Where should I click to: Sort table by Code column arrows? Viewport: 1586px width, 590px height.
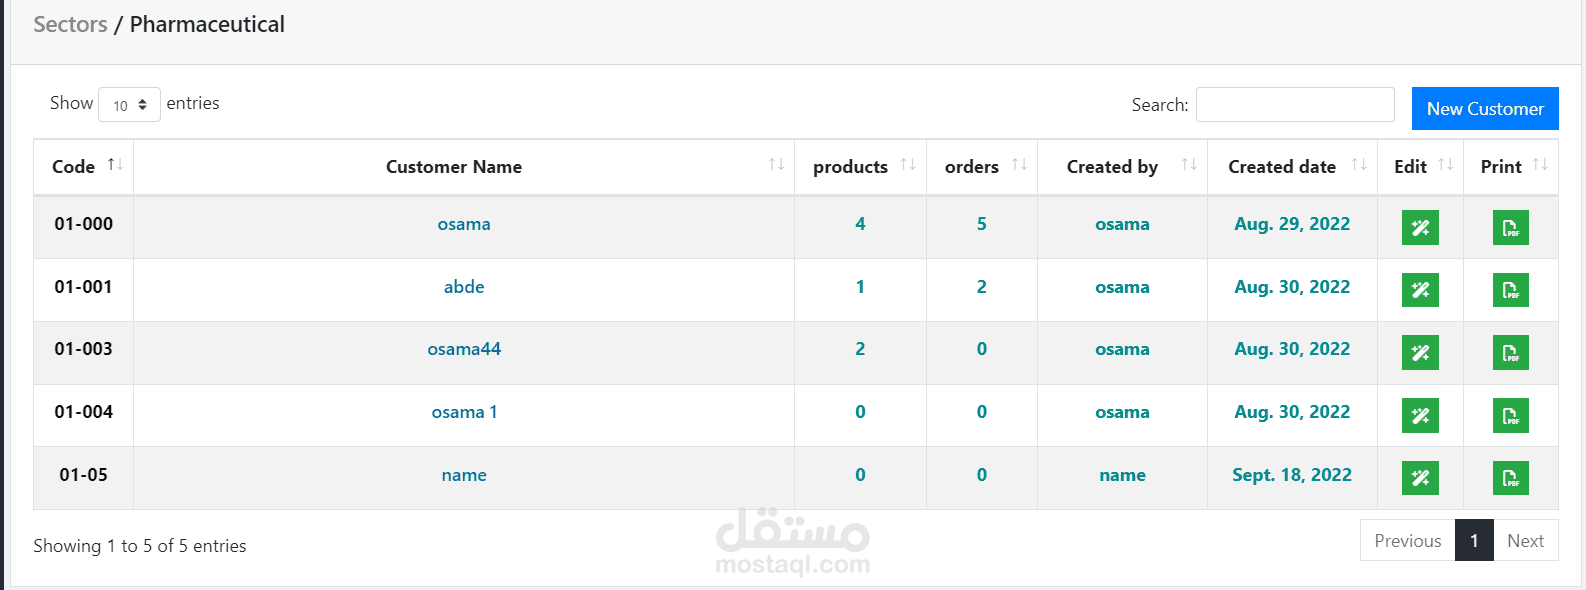point(115,165)
